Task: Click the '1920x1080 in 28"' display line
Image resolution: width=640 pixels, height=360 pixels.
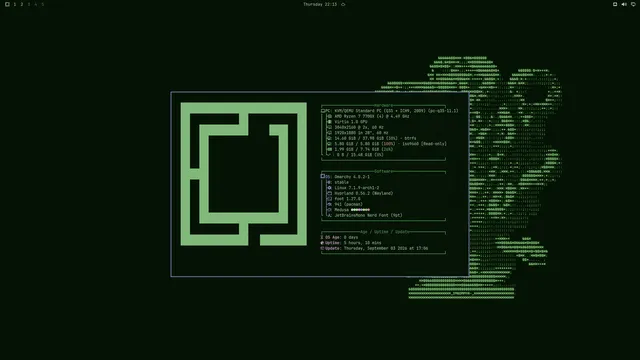Action: (x=361, y=133)
